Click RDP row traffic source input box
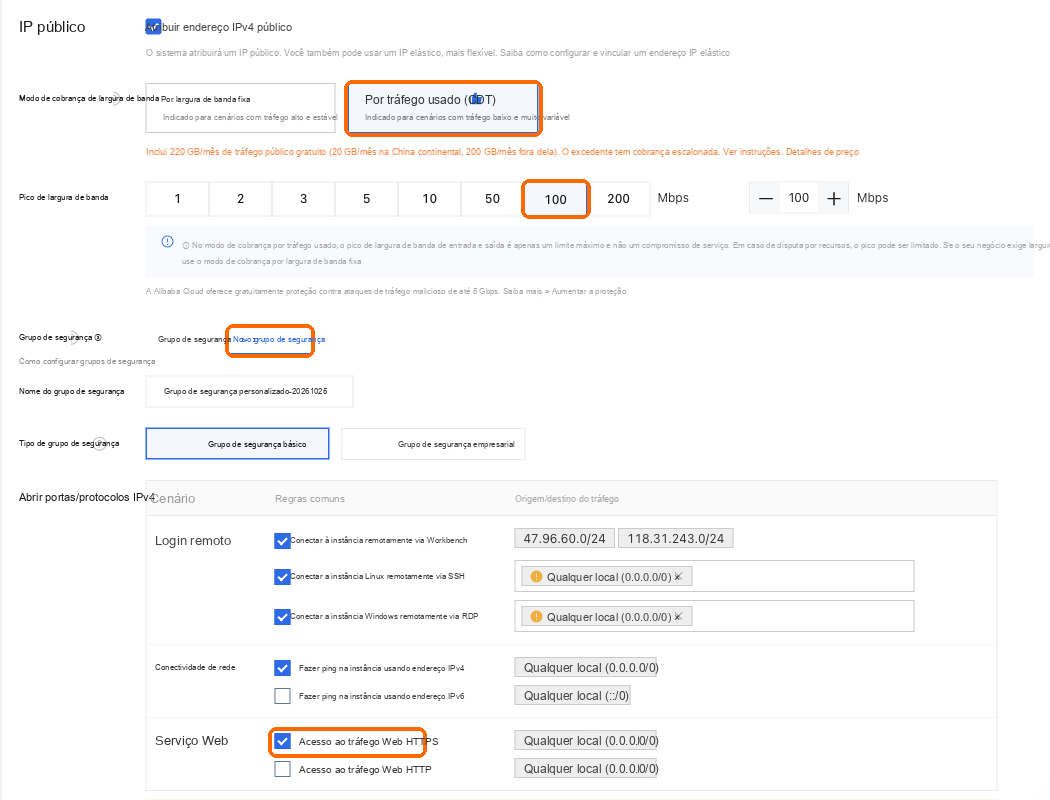 click(714, 617)
